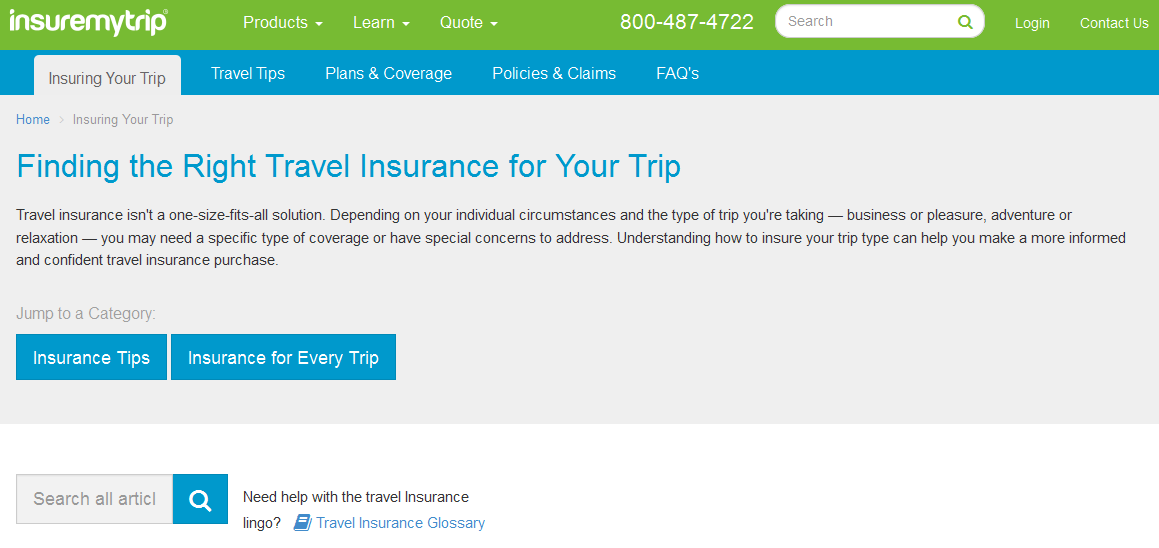Click the green search magnifier icon

tap(964, 22)
